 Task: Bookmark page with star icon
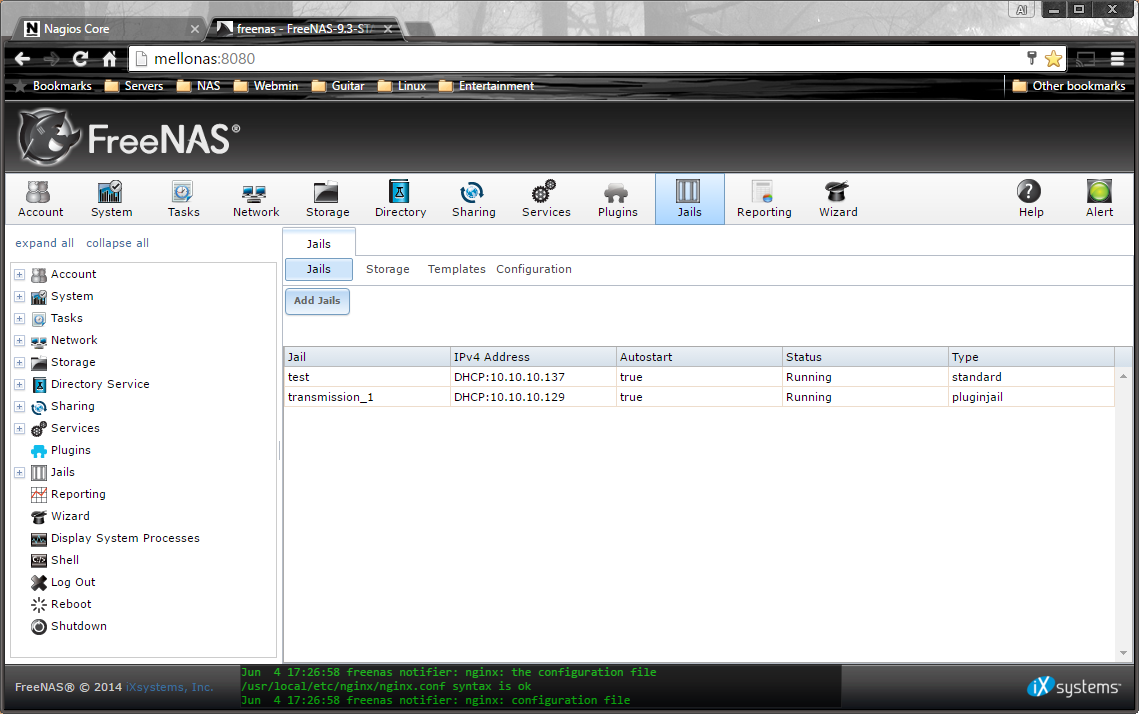tap(1053, 59)
